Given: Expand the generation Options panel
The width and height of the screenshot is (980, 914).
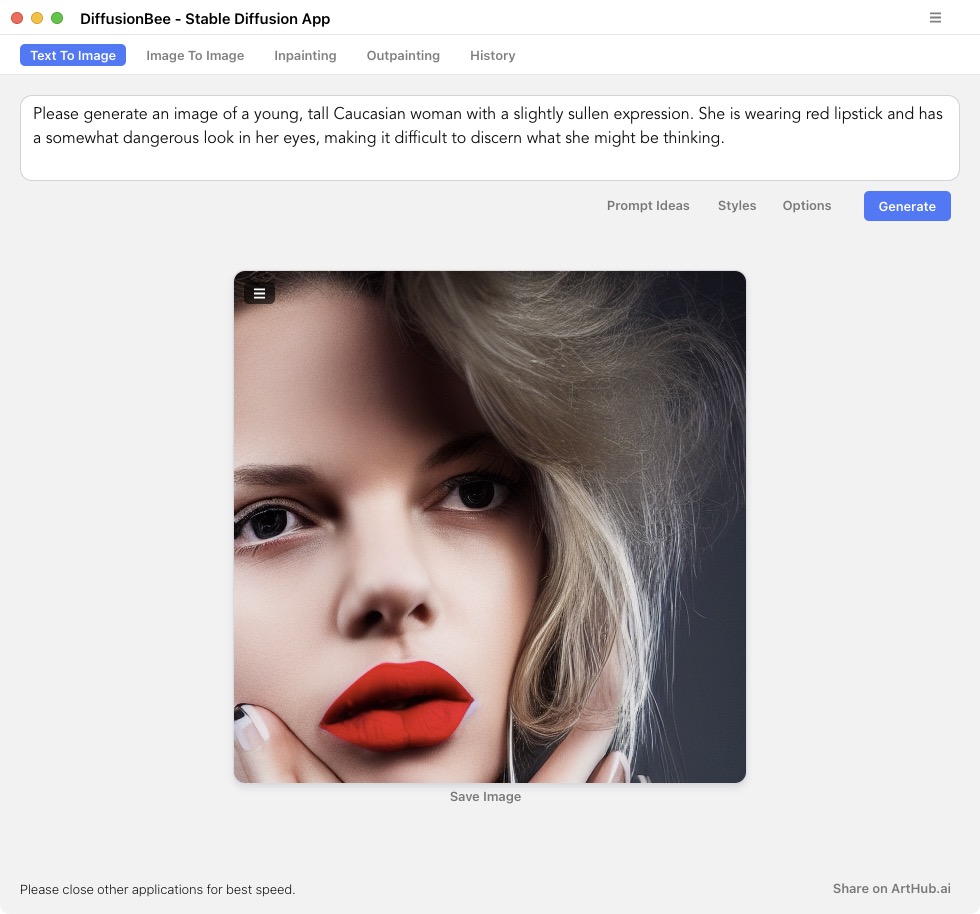Looking at the screenshot, I should tap(807, 206).
